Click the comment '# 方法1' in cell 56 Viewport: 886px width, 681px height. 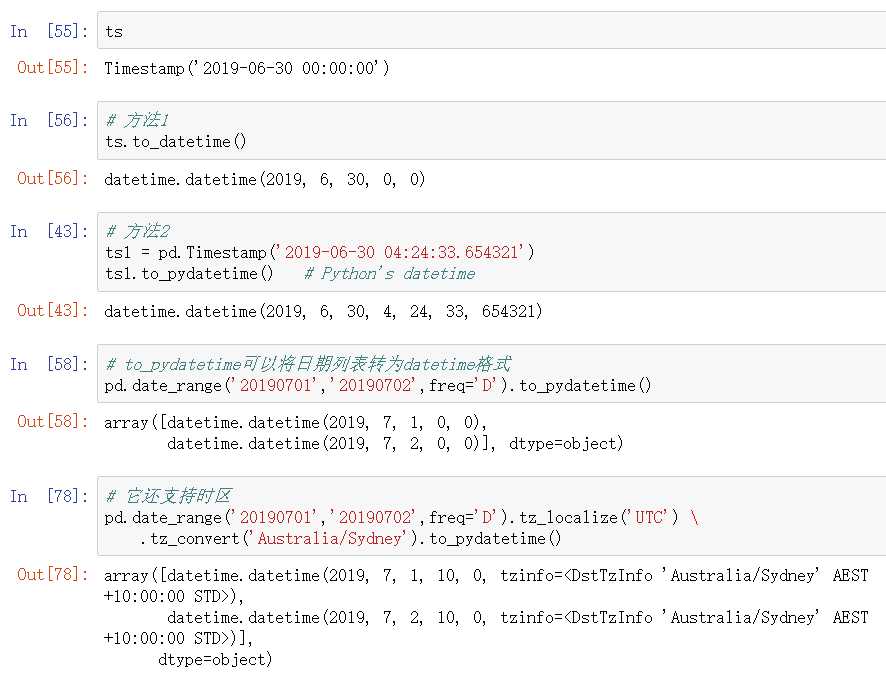pos(137,120)
